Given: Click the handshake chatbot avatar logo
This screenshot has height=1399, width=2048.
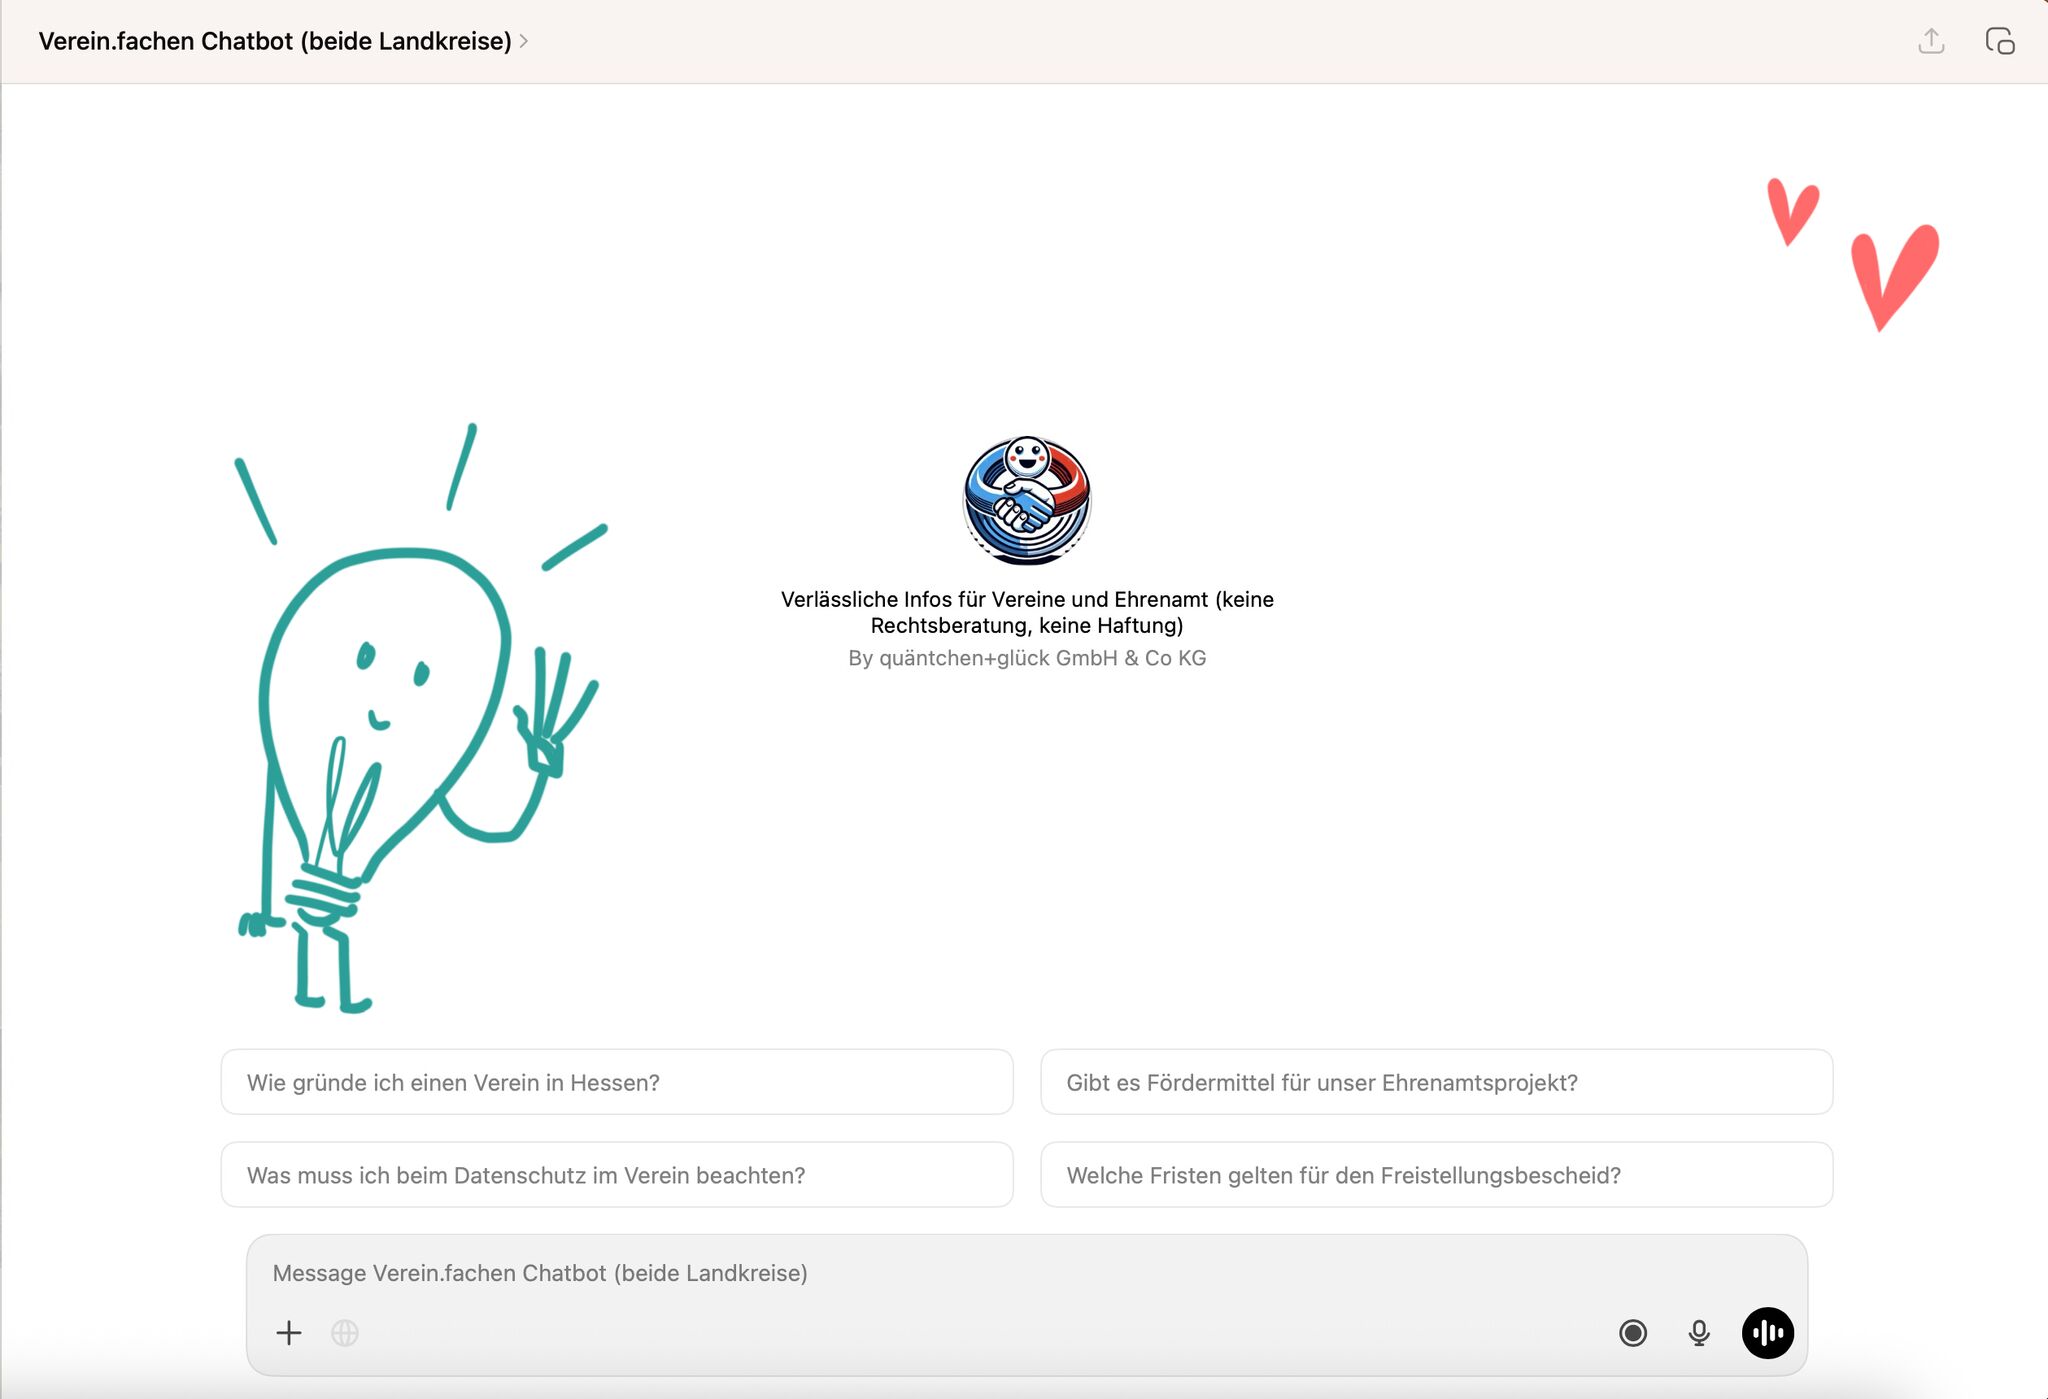Looking at the screenshot, I should pyautogui.click(x=1026, y=500).
